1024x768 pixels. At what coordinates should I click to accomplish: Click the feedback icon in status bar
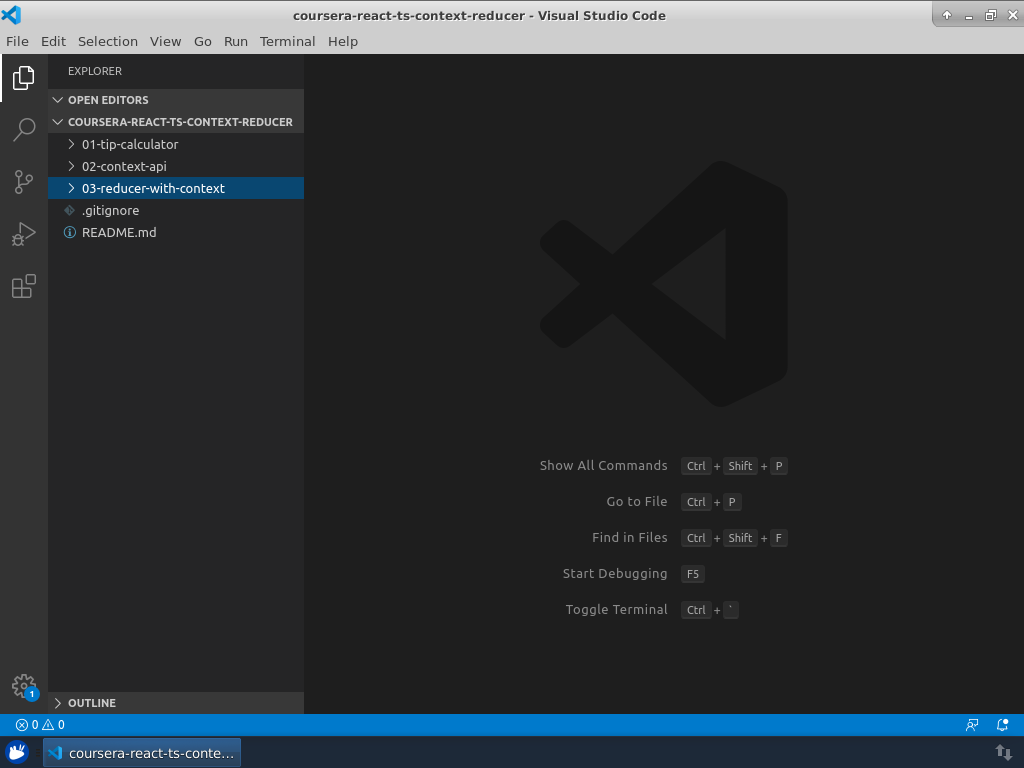coord(972,724)
